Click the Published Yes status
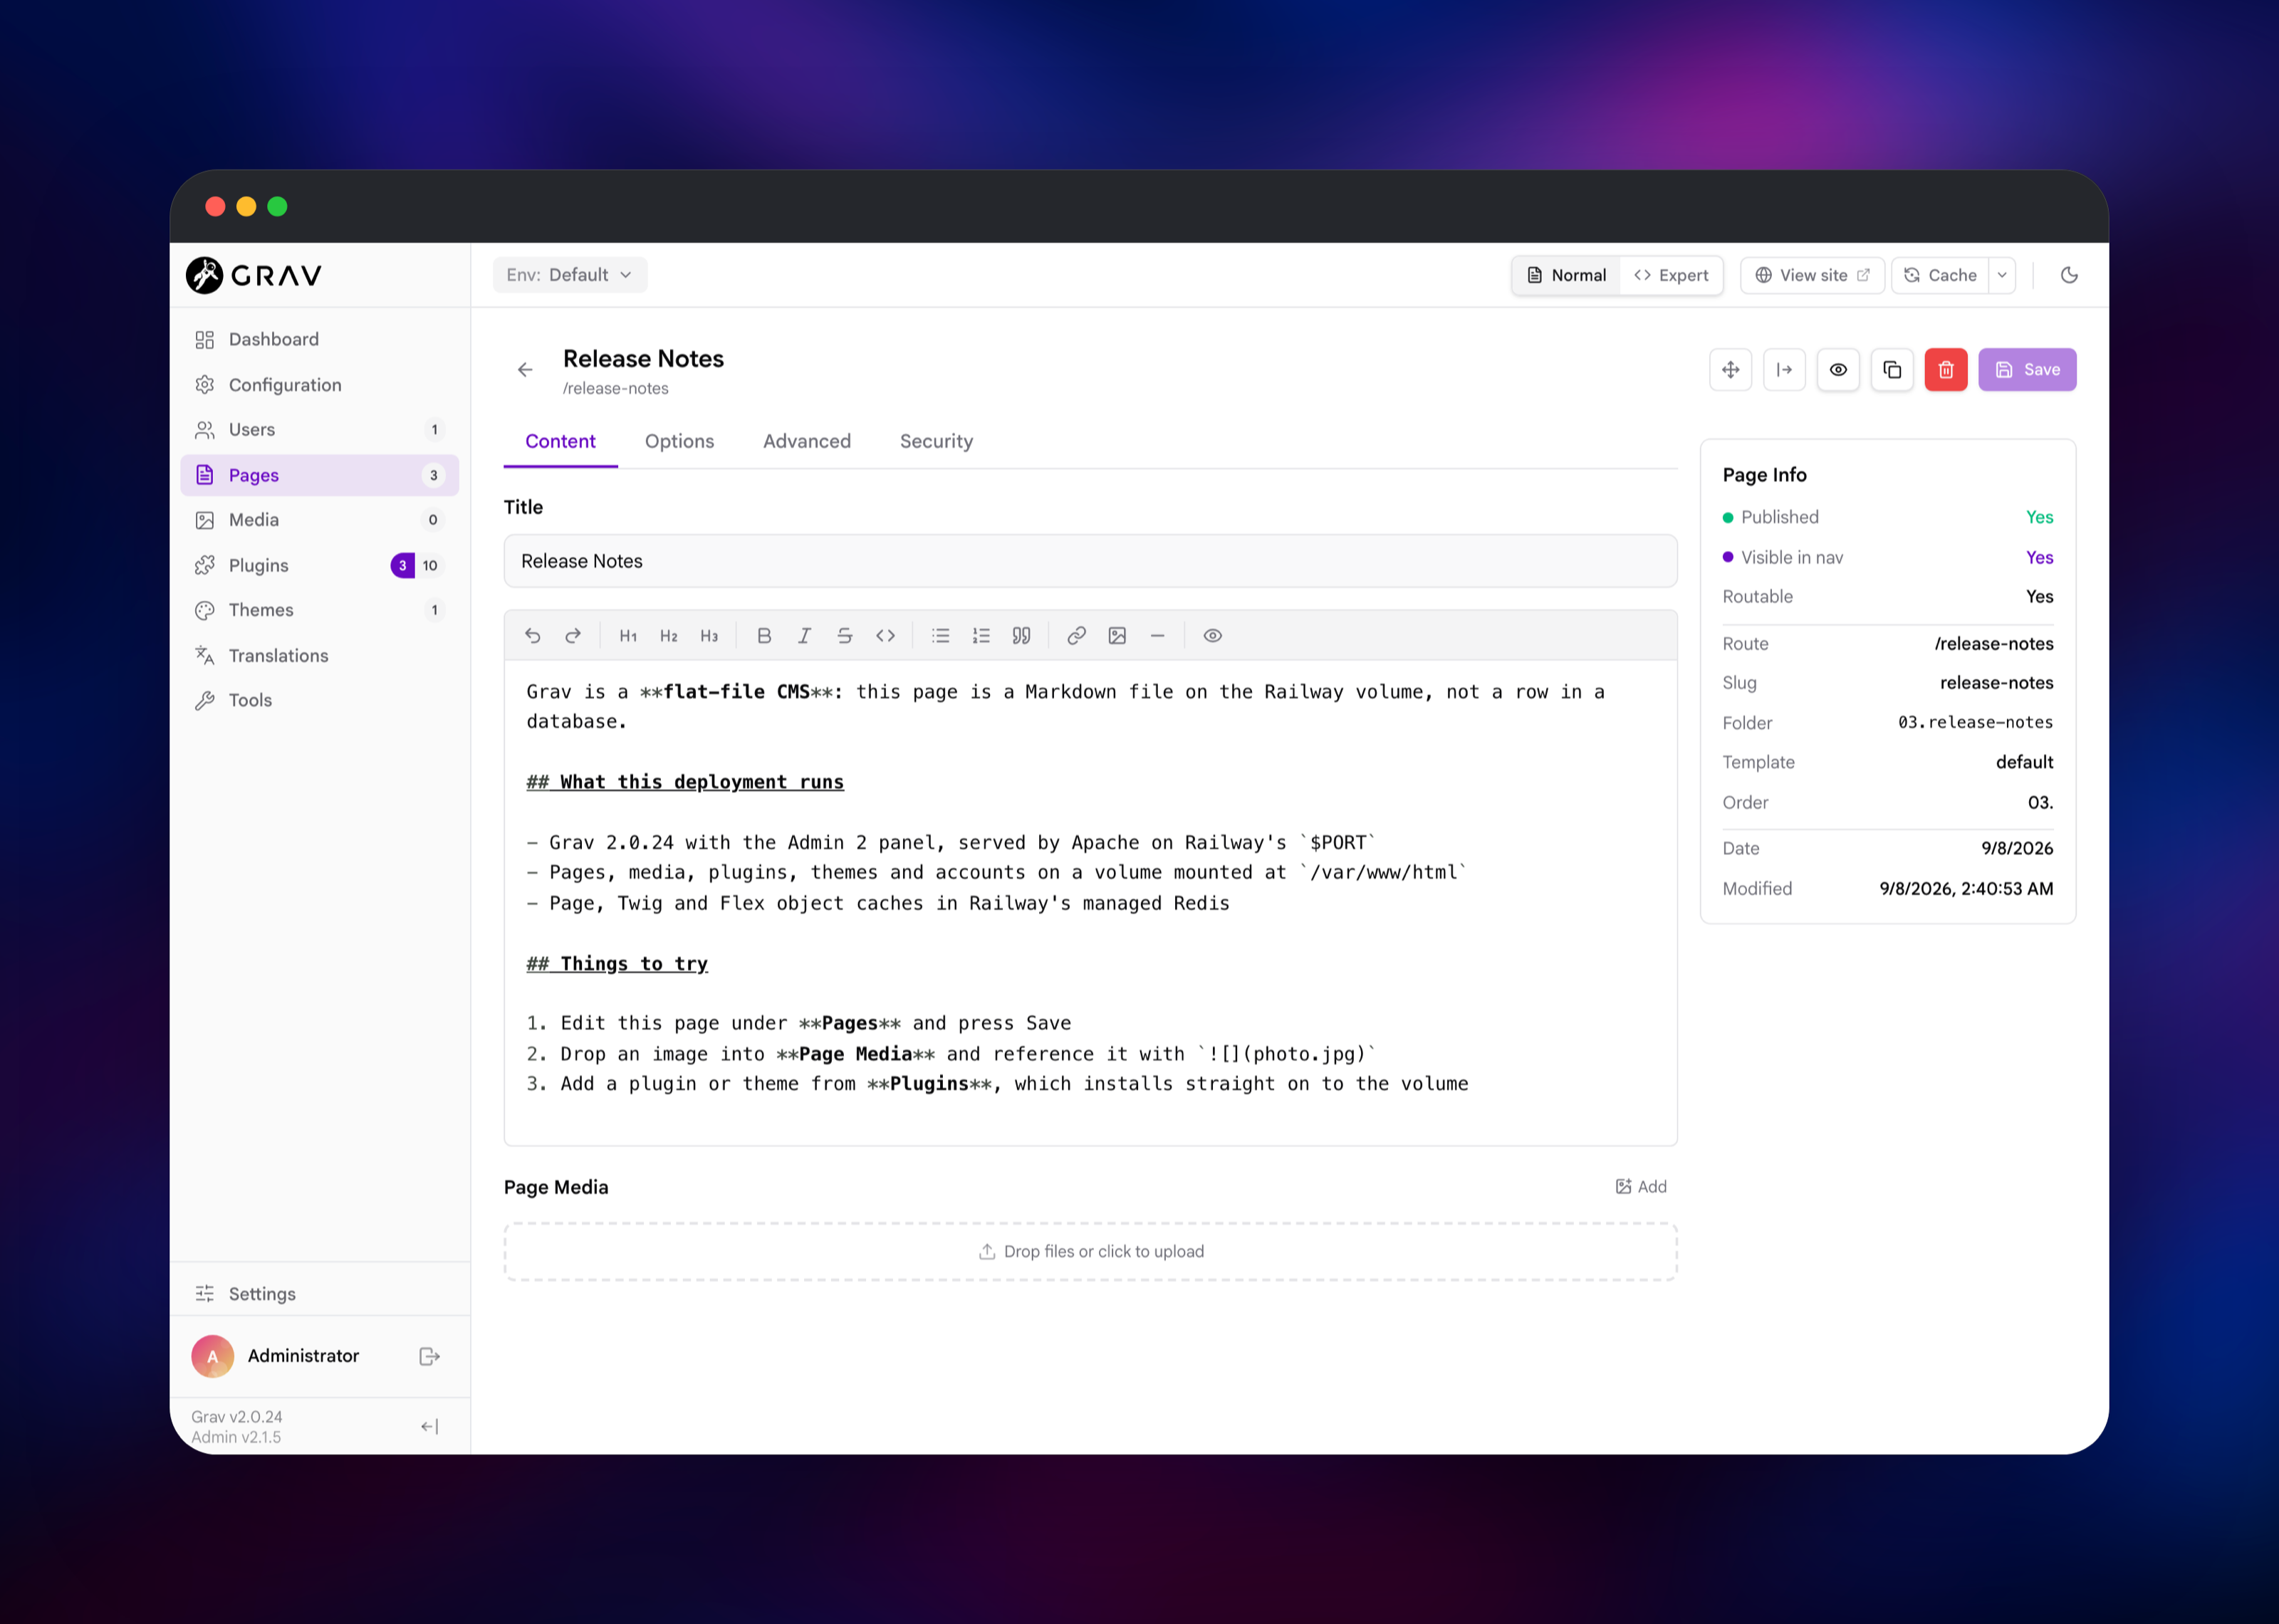 click(x=2039, y=517)
